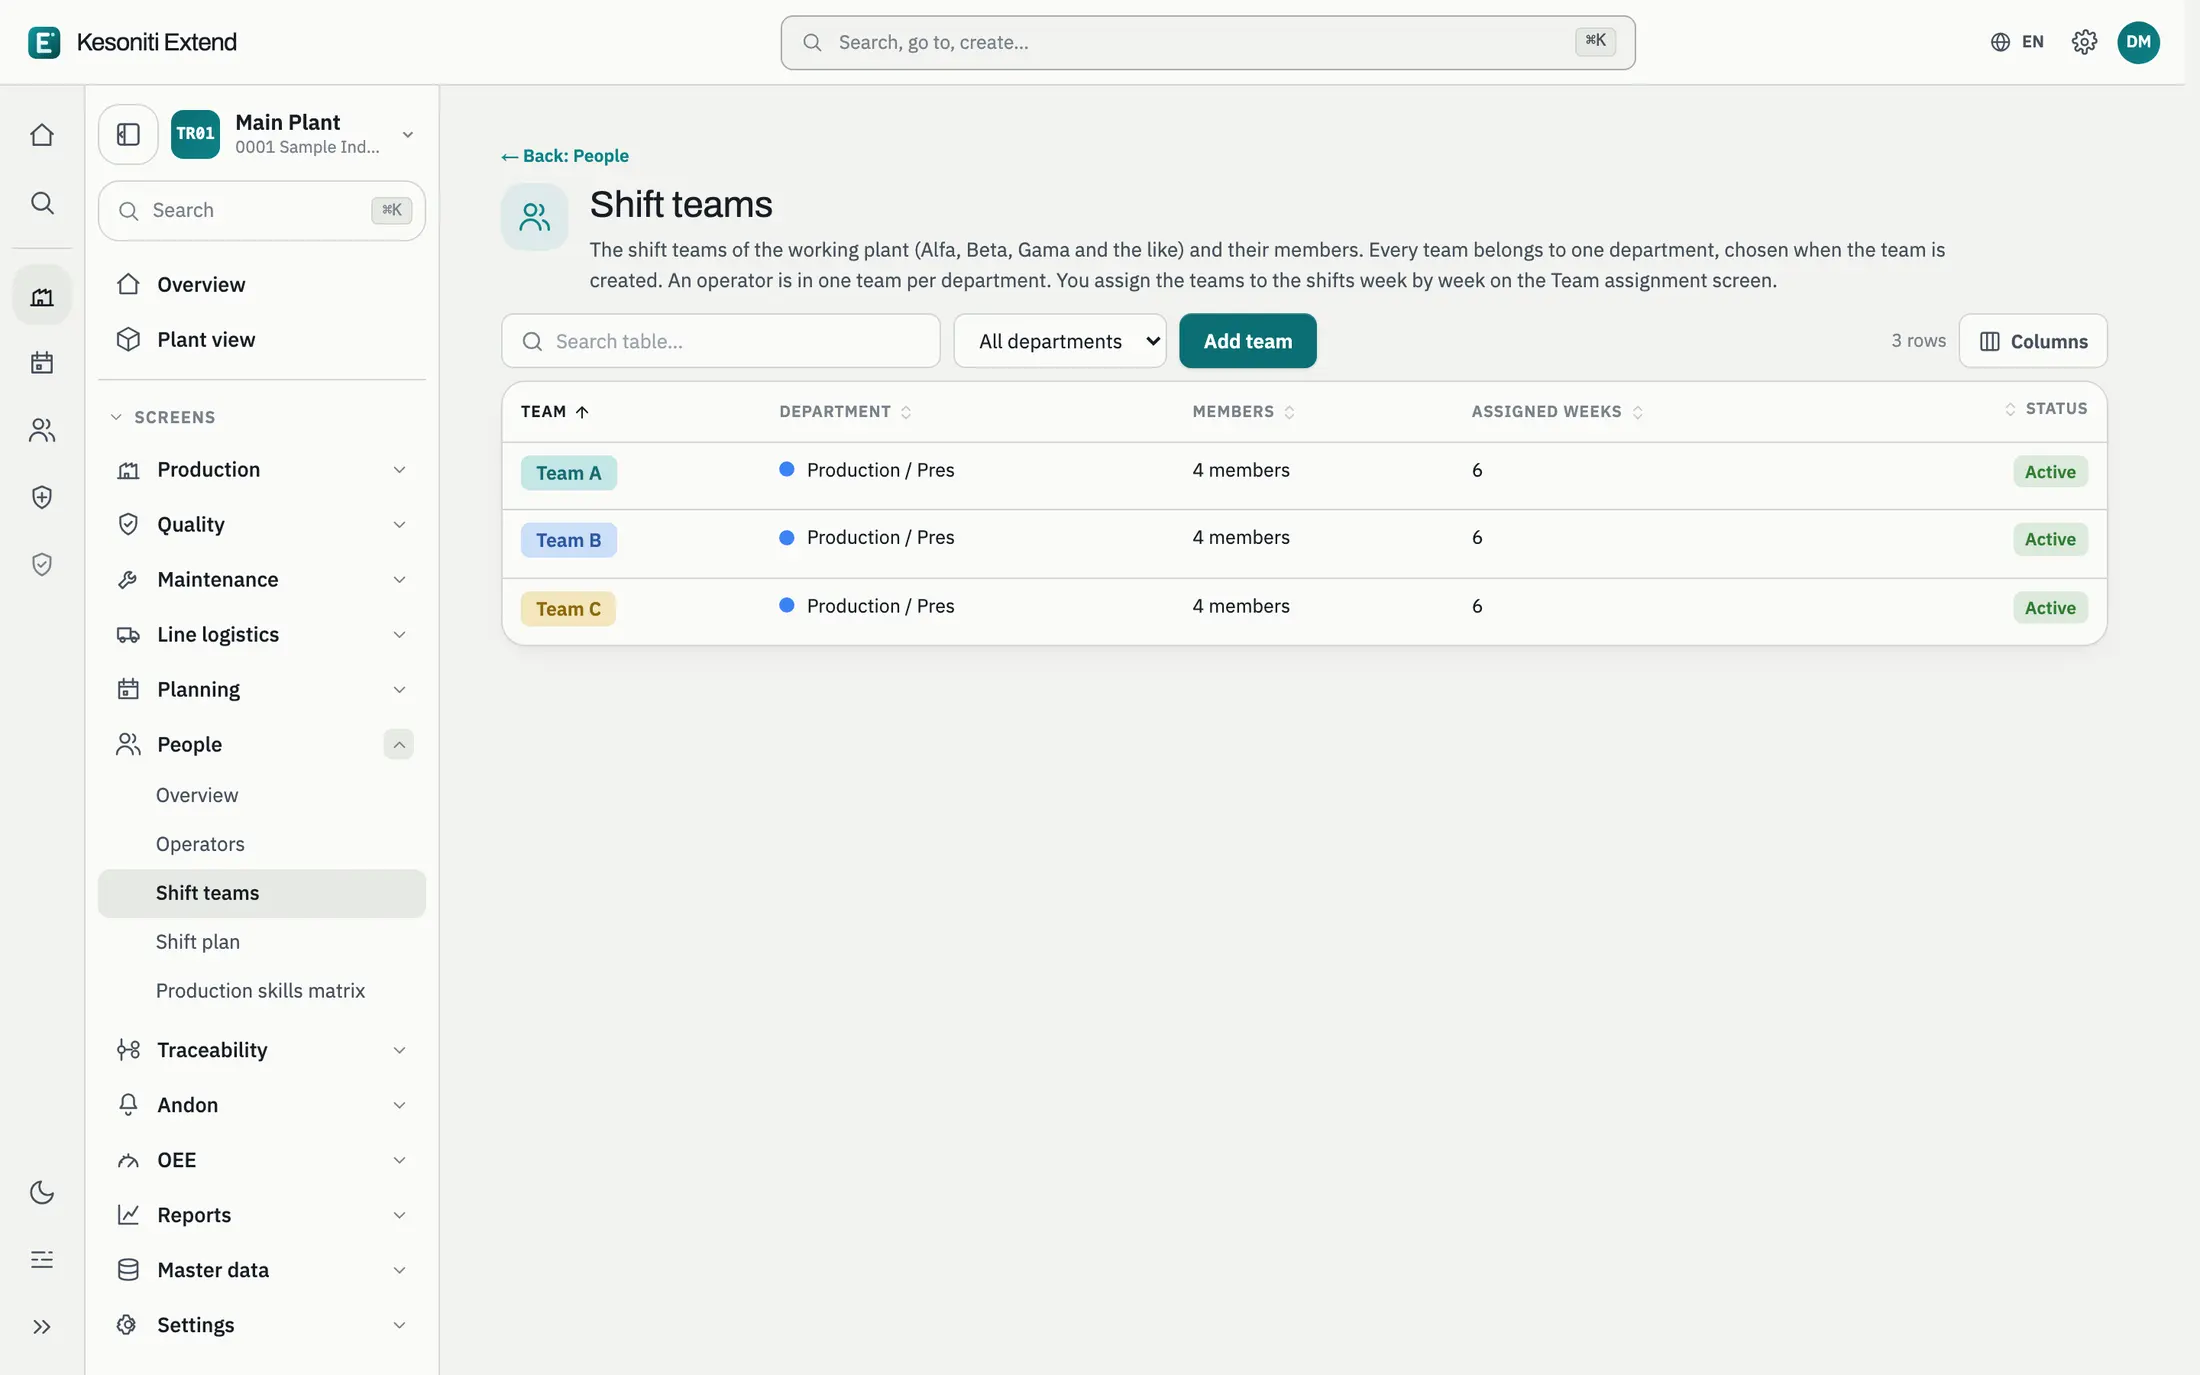Open the calendar icon in the left rail
The width and height of the screenshot is (2200, 1375).
[42, 362]
